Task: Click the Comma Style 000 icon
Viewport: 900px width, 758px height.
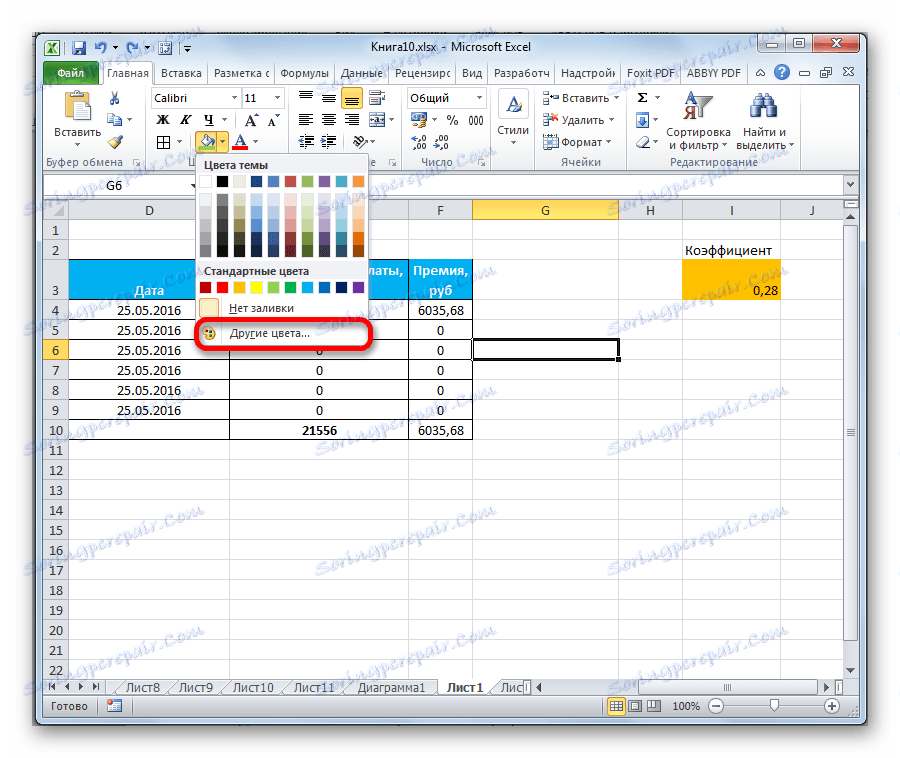Action: pos(476,120)
